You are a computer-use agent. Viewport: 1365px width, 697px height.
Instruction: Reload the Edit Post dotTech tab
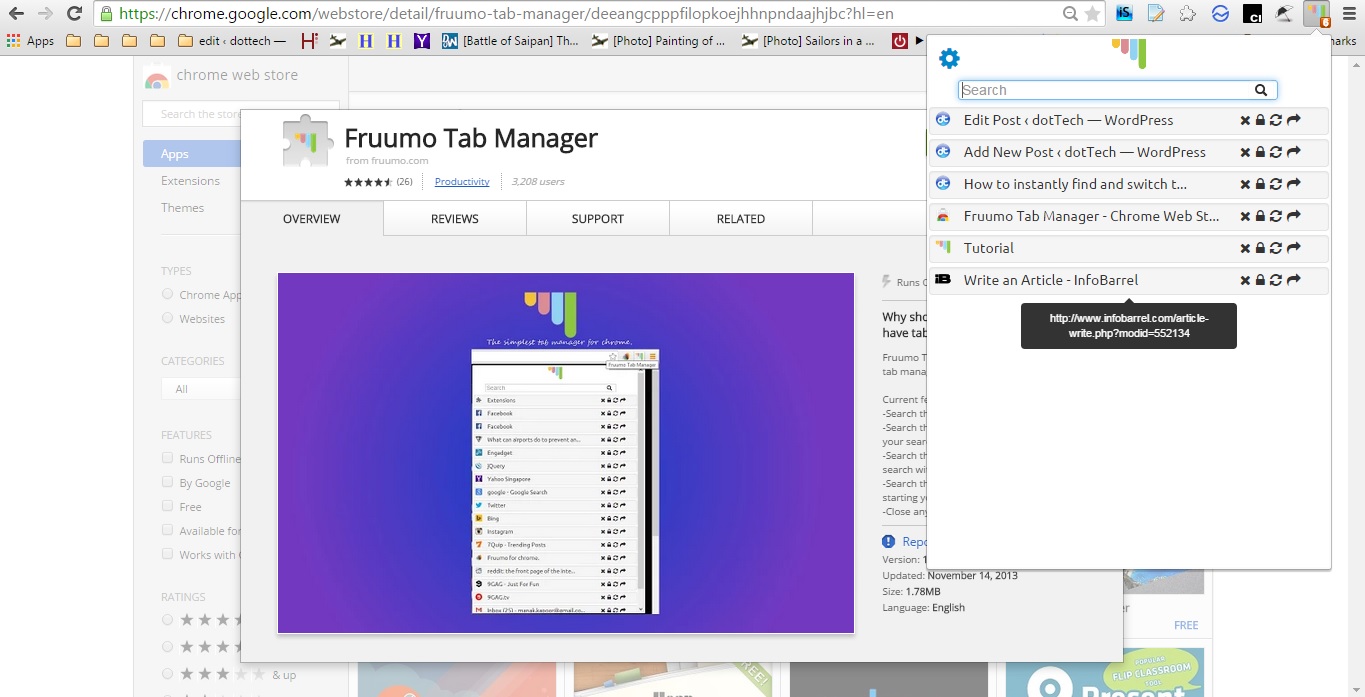tap(1276, 121)
